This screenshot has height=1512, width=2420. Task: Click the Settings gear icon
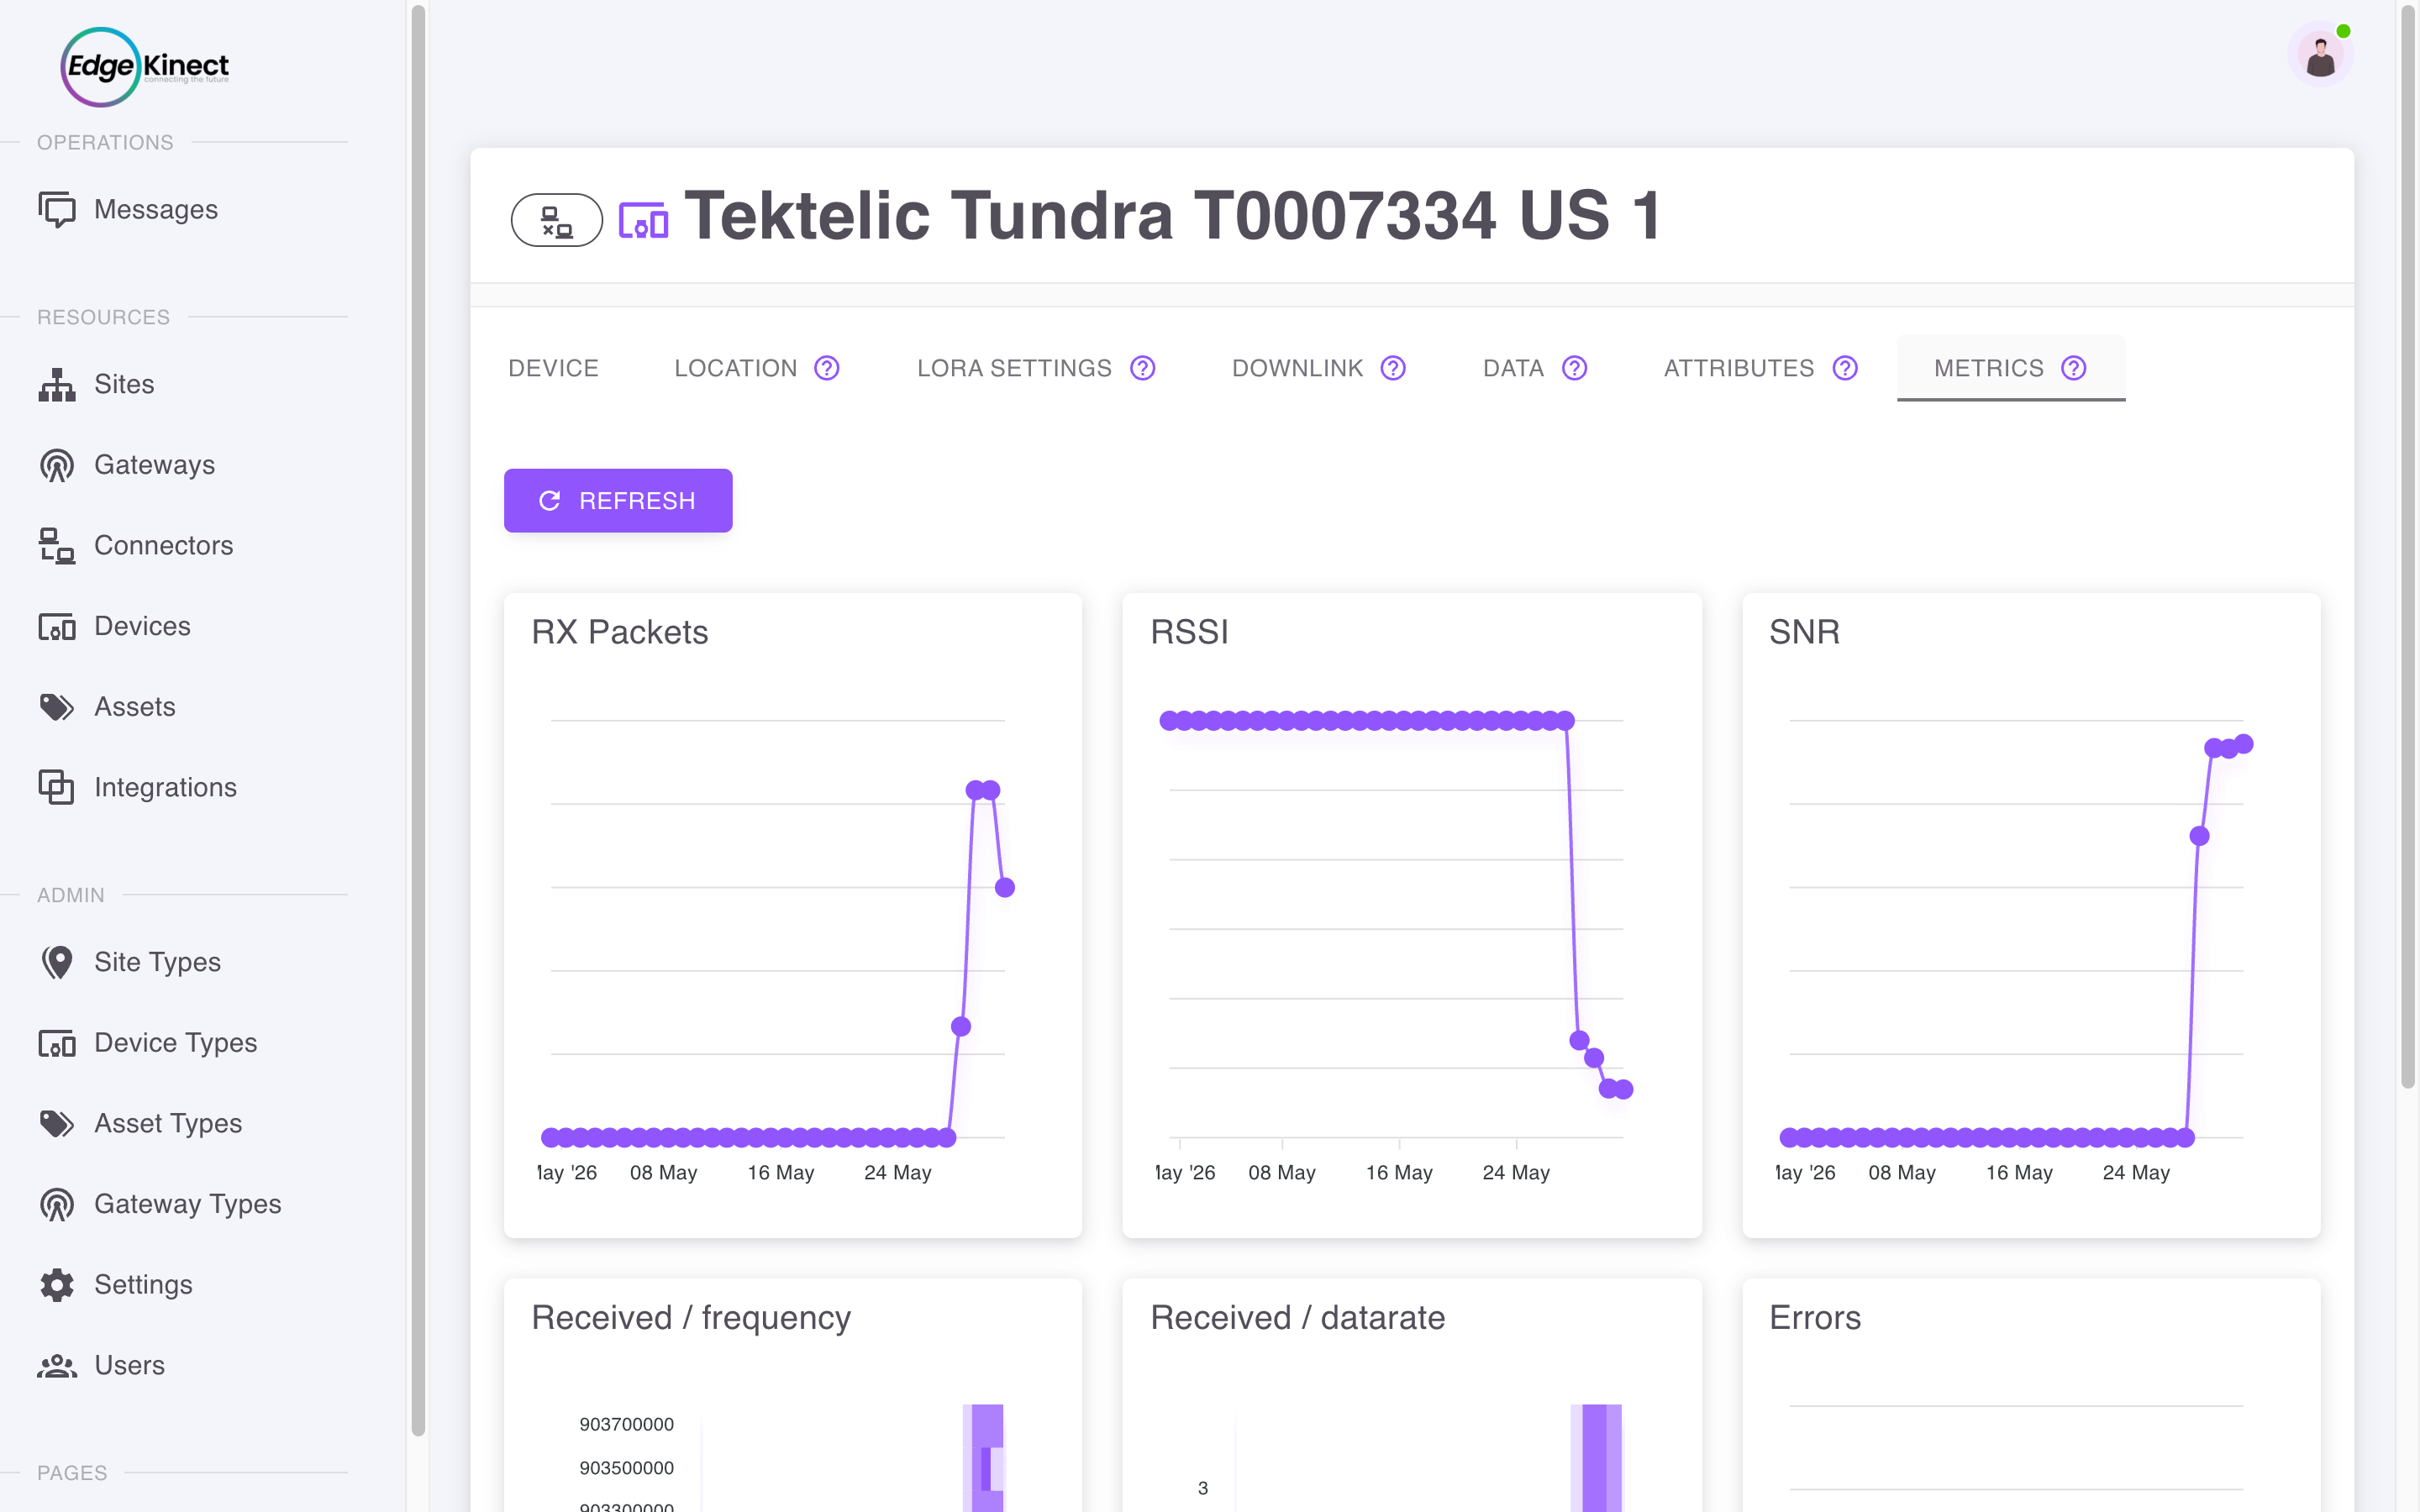click(x=57, y=1285)
